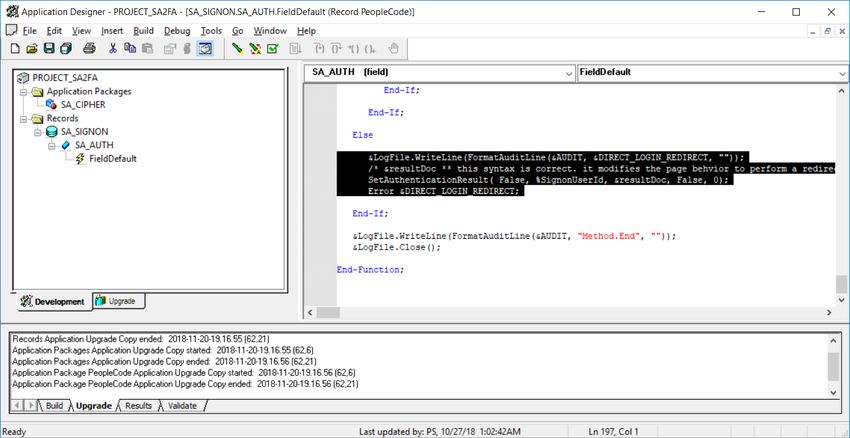Image resolution: width=850 pixels, height=438 pixels.
Task: Click the green marker with red X icon
Action: (x=255, y=49)
